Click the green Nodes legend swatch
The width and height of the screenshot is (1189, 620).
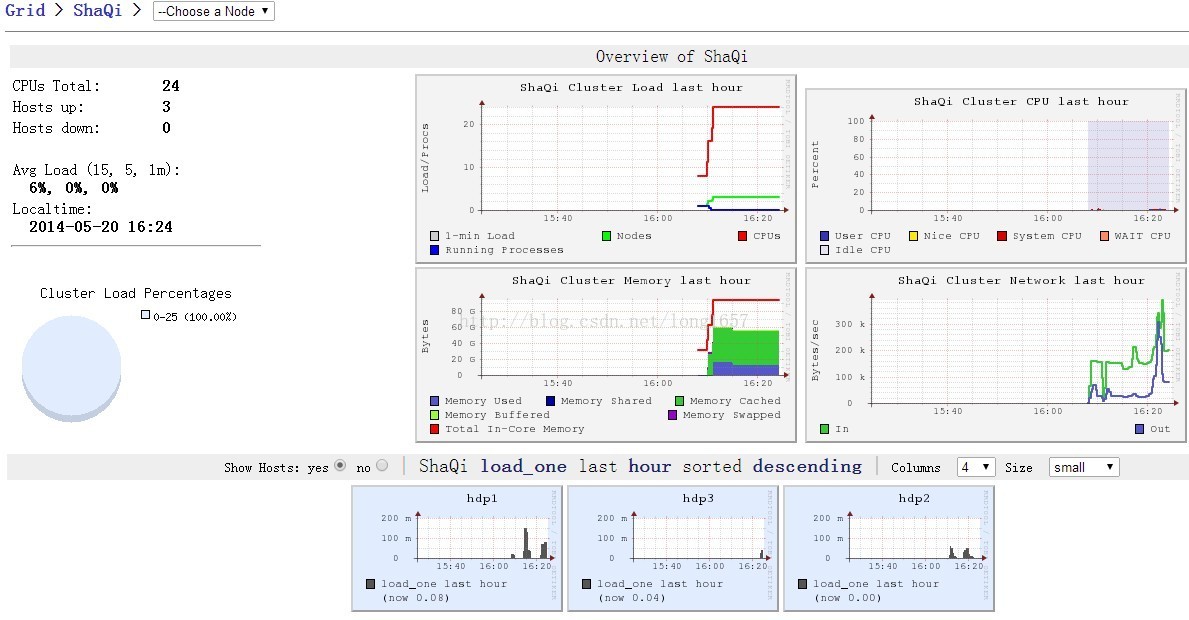click(606, 236)
